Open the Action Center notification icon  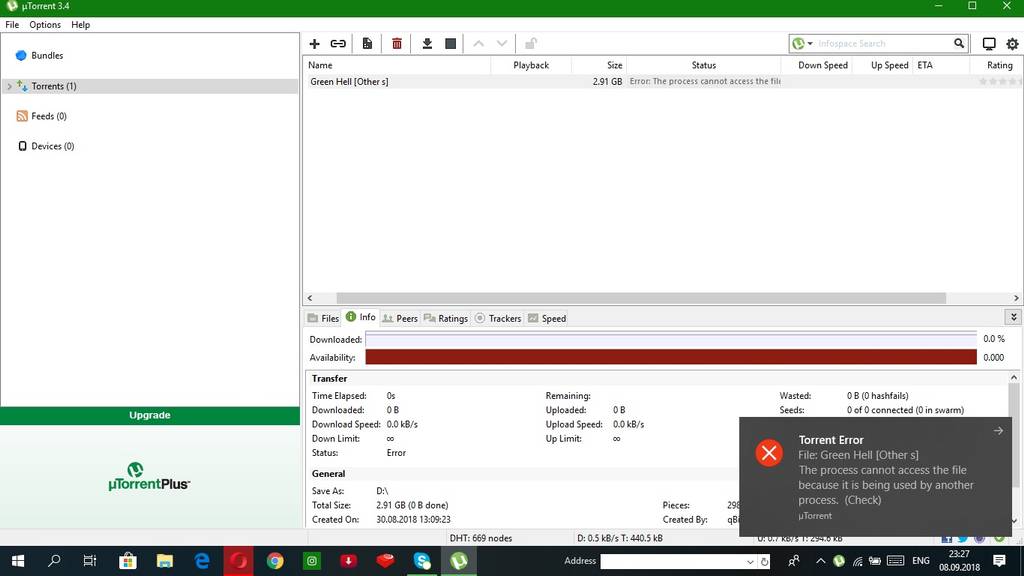999,561
